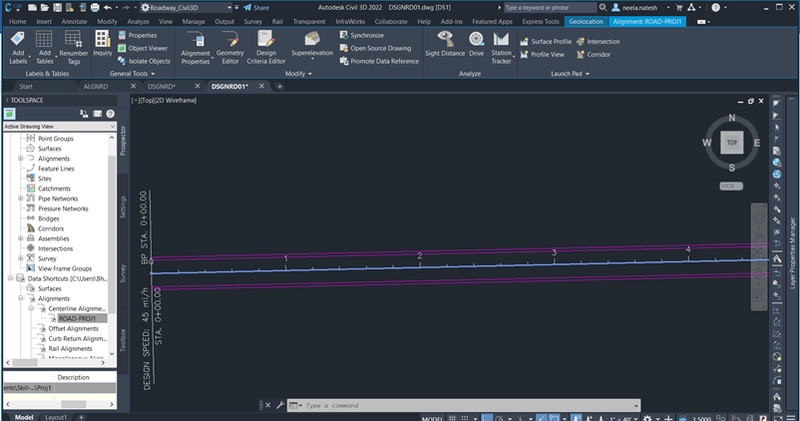The width and height of the screenshot is (800, 421).
Task: Click the ViewCube TOP face
Action: pos(732,142)
